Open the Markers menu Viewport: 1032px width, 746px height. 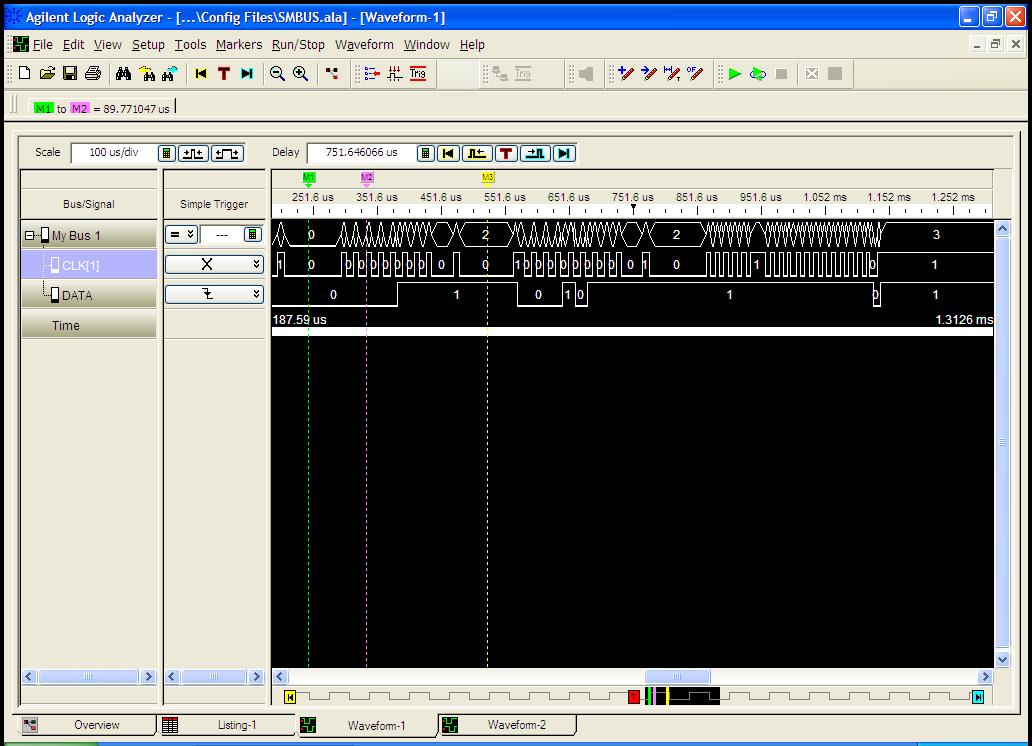click(239, 45)
